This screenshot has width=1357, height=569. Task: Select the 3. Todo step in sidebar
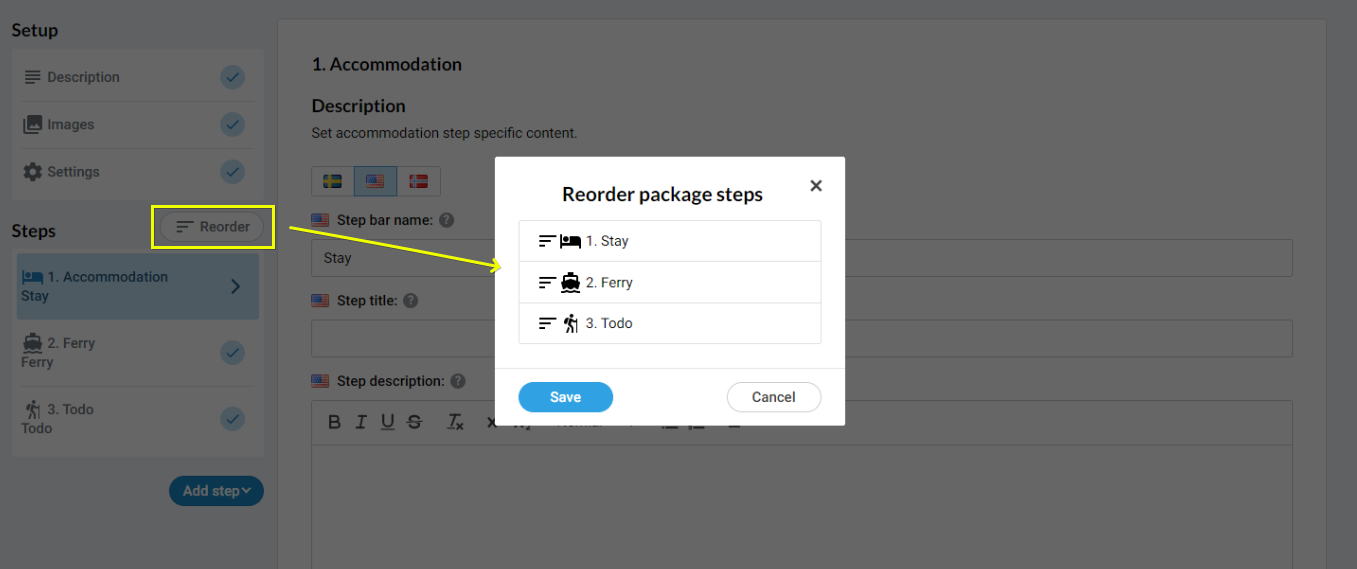coord(138,418)
